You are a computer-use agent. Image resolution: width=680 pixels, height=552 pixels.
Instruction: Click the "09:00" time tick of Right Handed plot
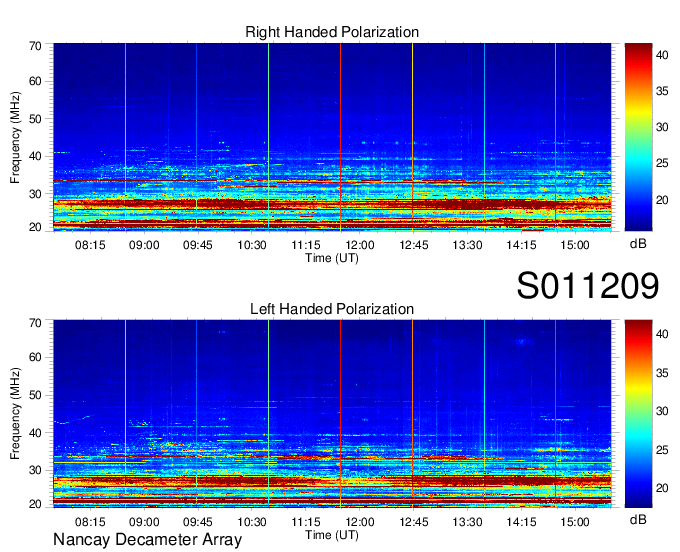[x=144, y=245]
